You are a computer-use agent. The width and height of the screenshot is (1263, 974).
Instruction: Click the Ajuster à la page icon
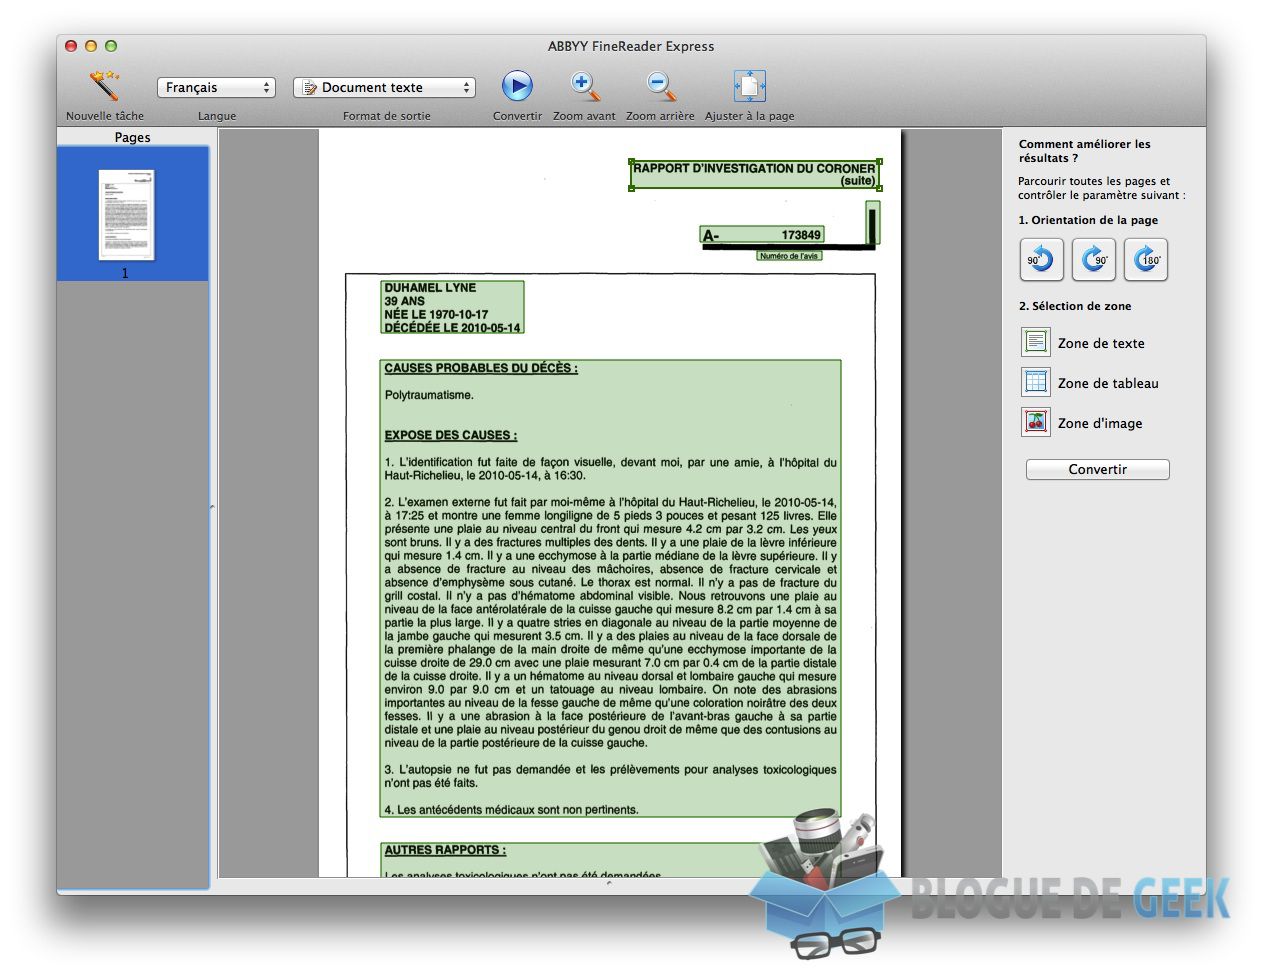pos(750,86)
